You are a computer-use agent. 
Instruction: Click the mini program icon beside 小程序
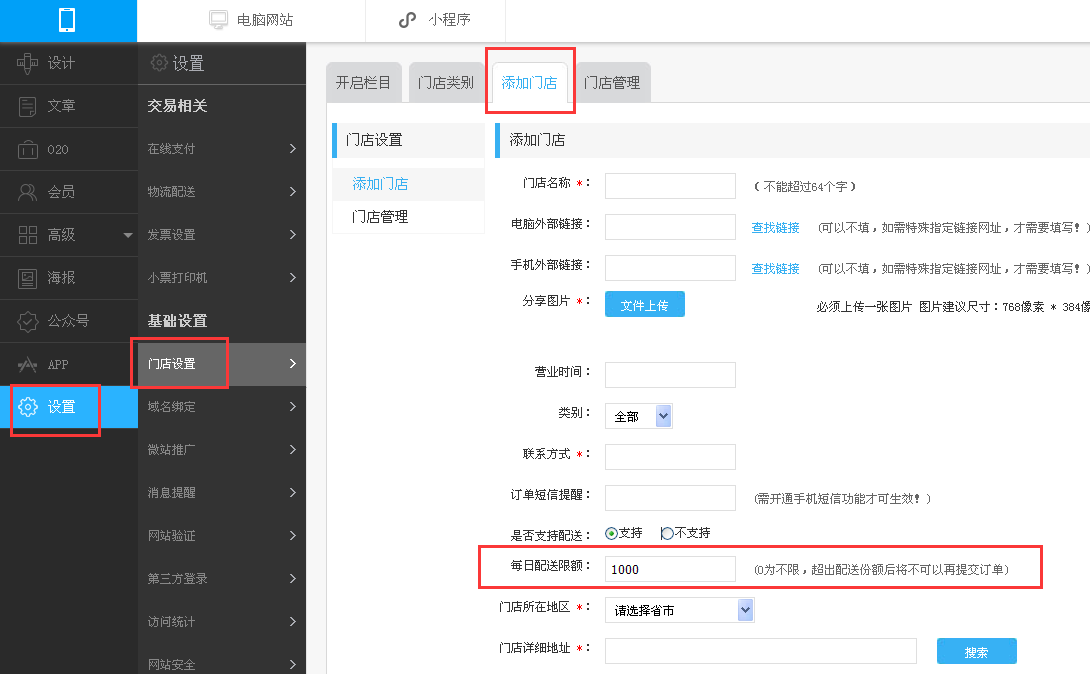coord(407,20)
